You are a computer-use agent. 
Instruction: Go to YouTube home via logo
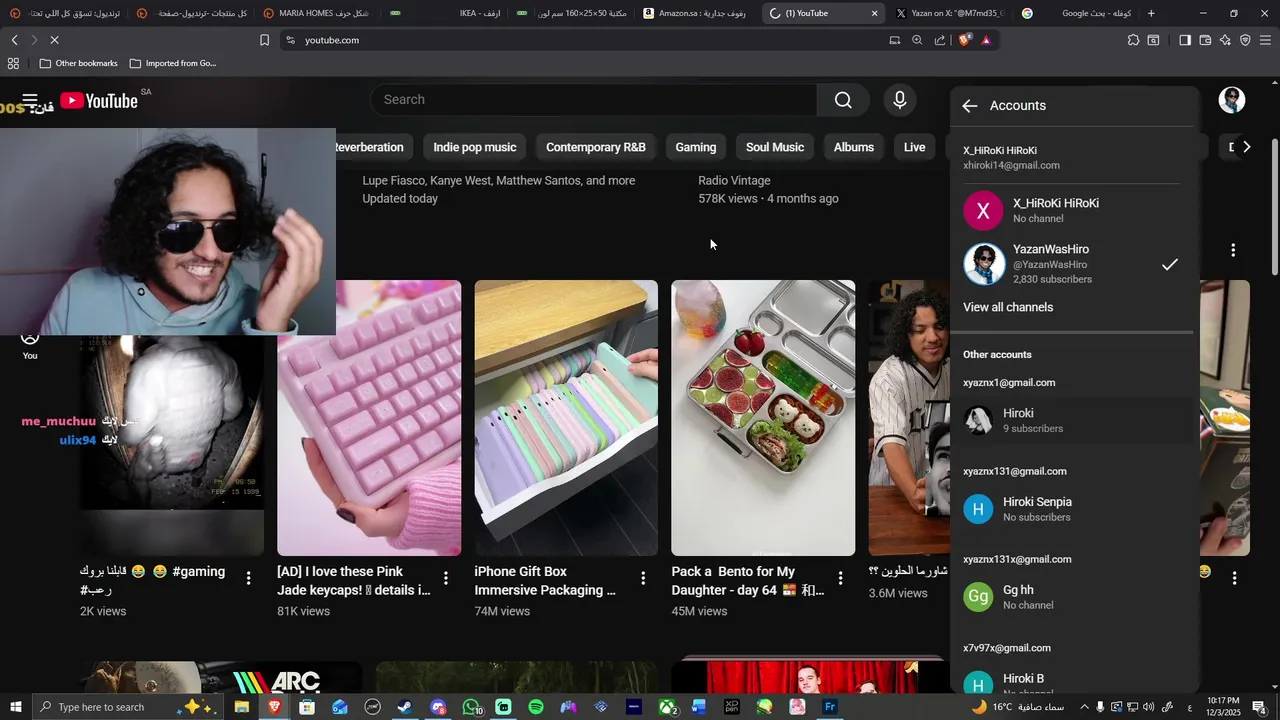click(x=100, y=100)
